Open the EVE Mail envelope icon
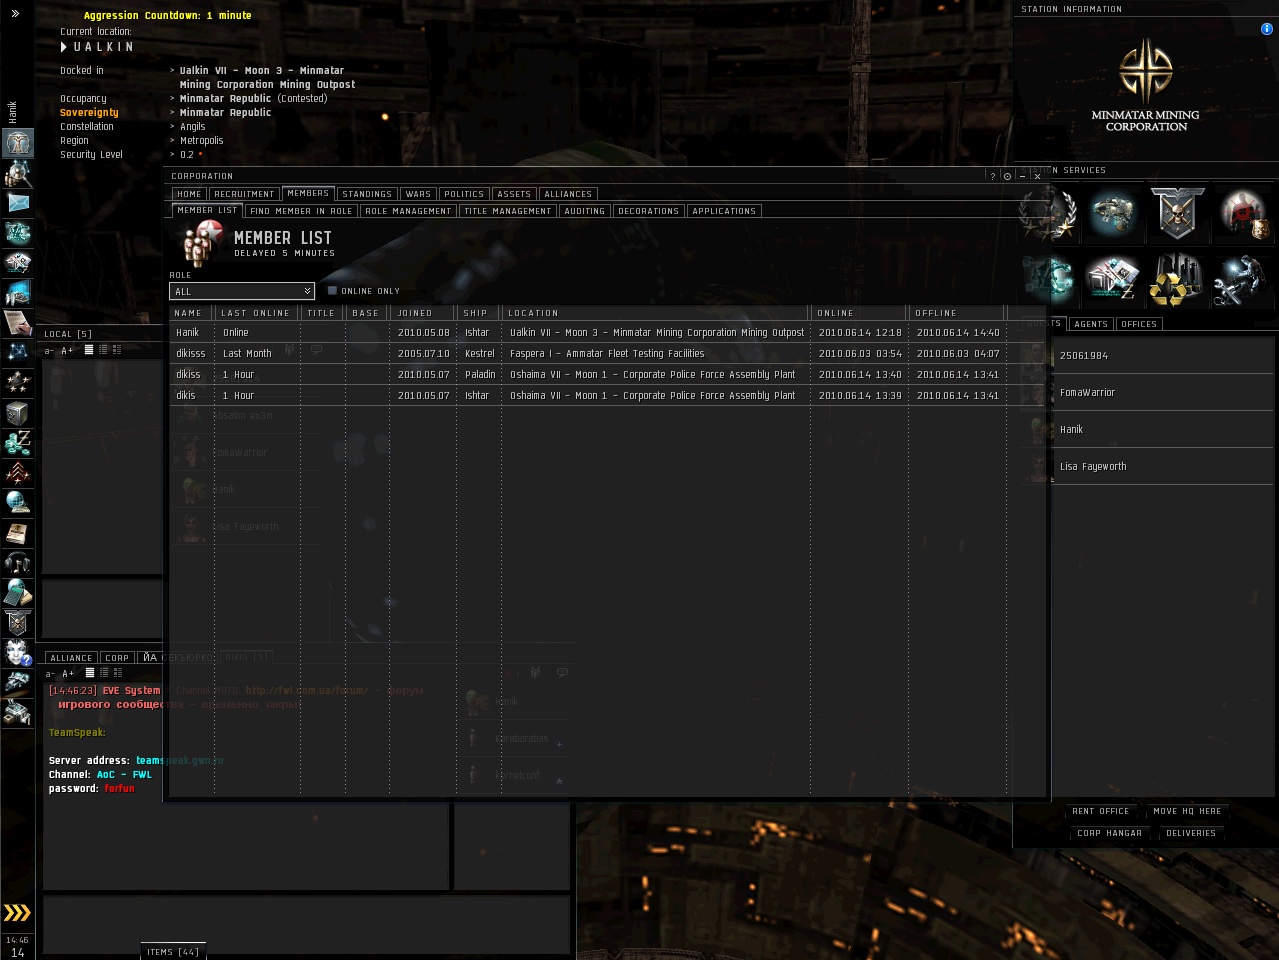 [x=17, y=203]
